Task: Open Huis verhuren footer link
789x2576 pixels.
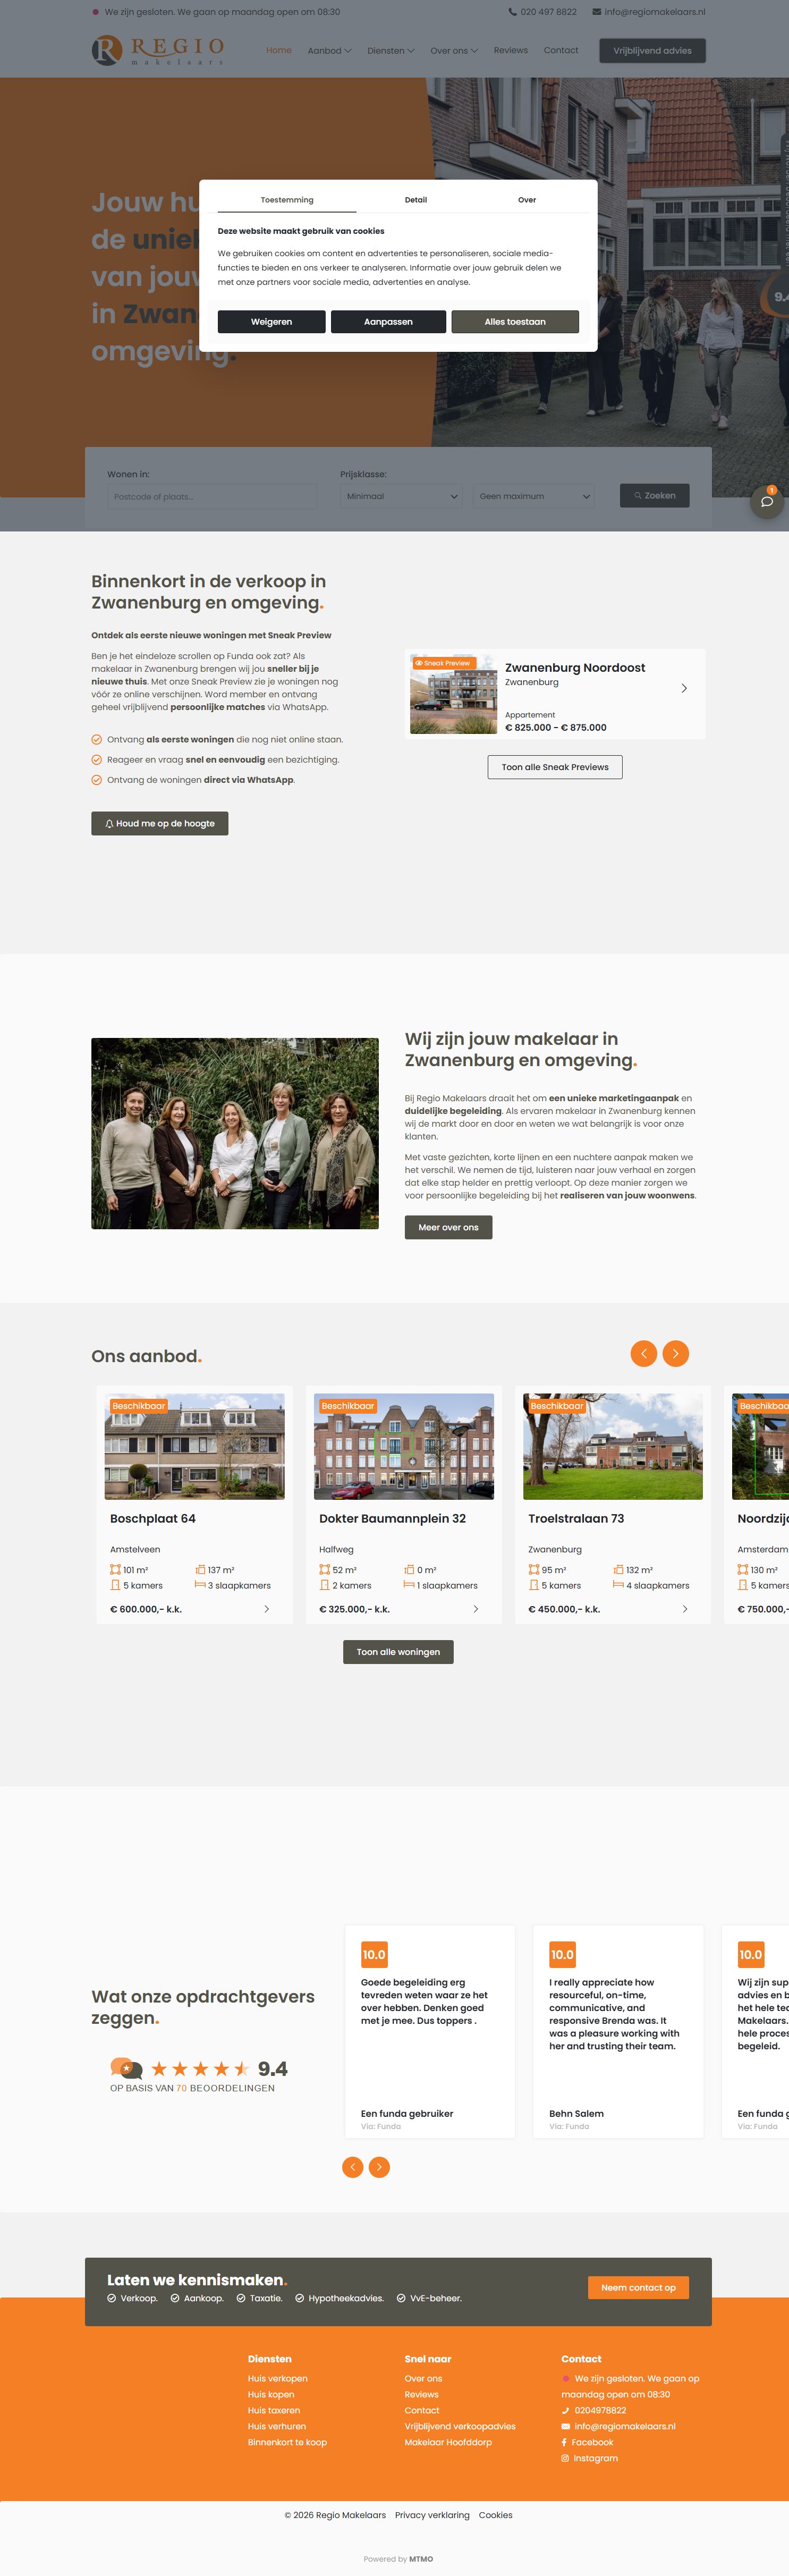Action: coord(277,2426)
